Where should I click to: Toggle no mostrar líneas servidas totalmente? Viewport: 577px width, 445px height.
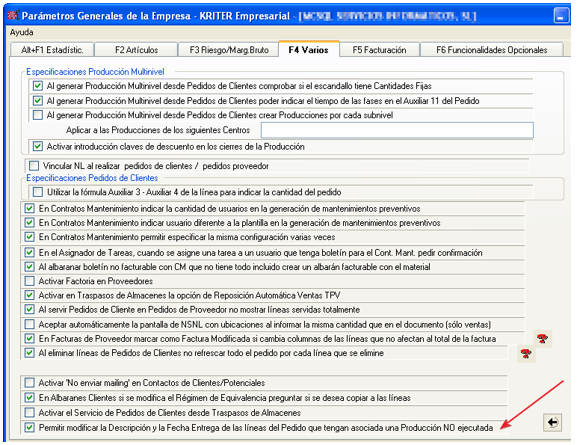29,310
